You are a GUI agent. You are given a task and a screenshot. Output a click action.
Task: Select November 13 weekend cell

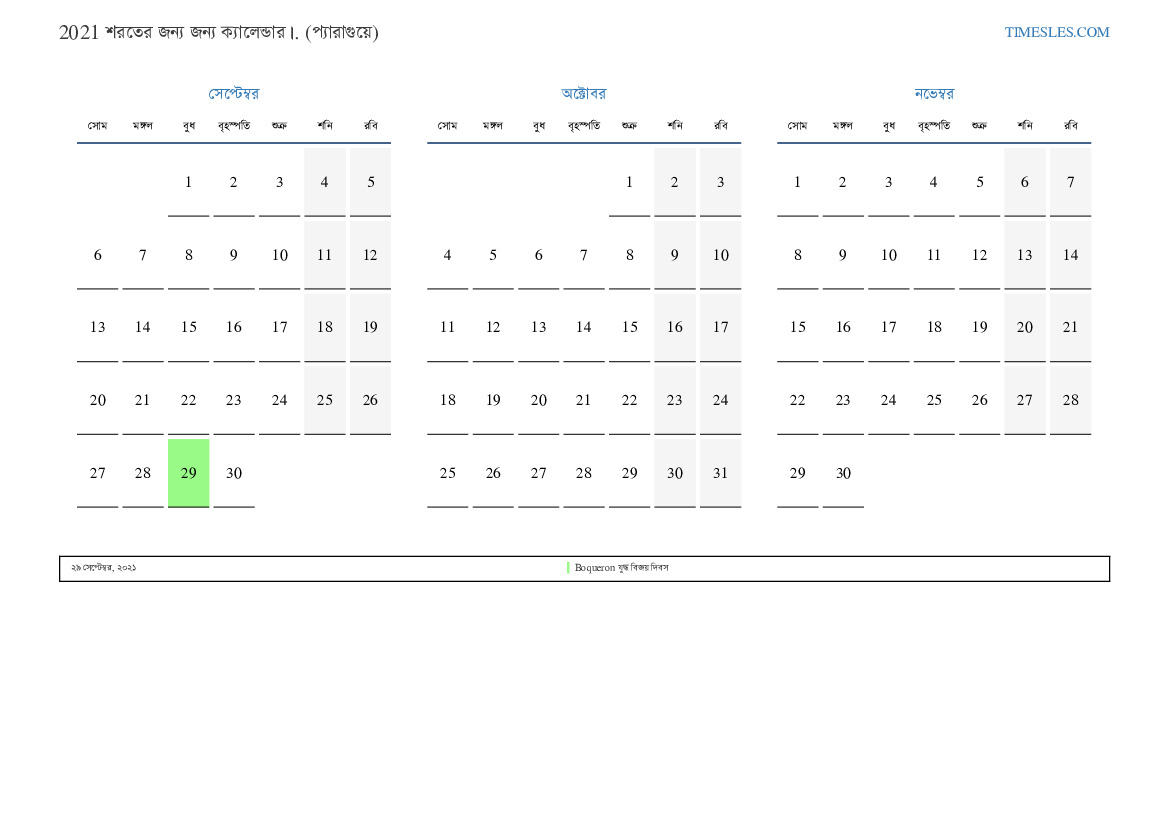click(1024, 255)
